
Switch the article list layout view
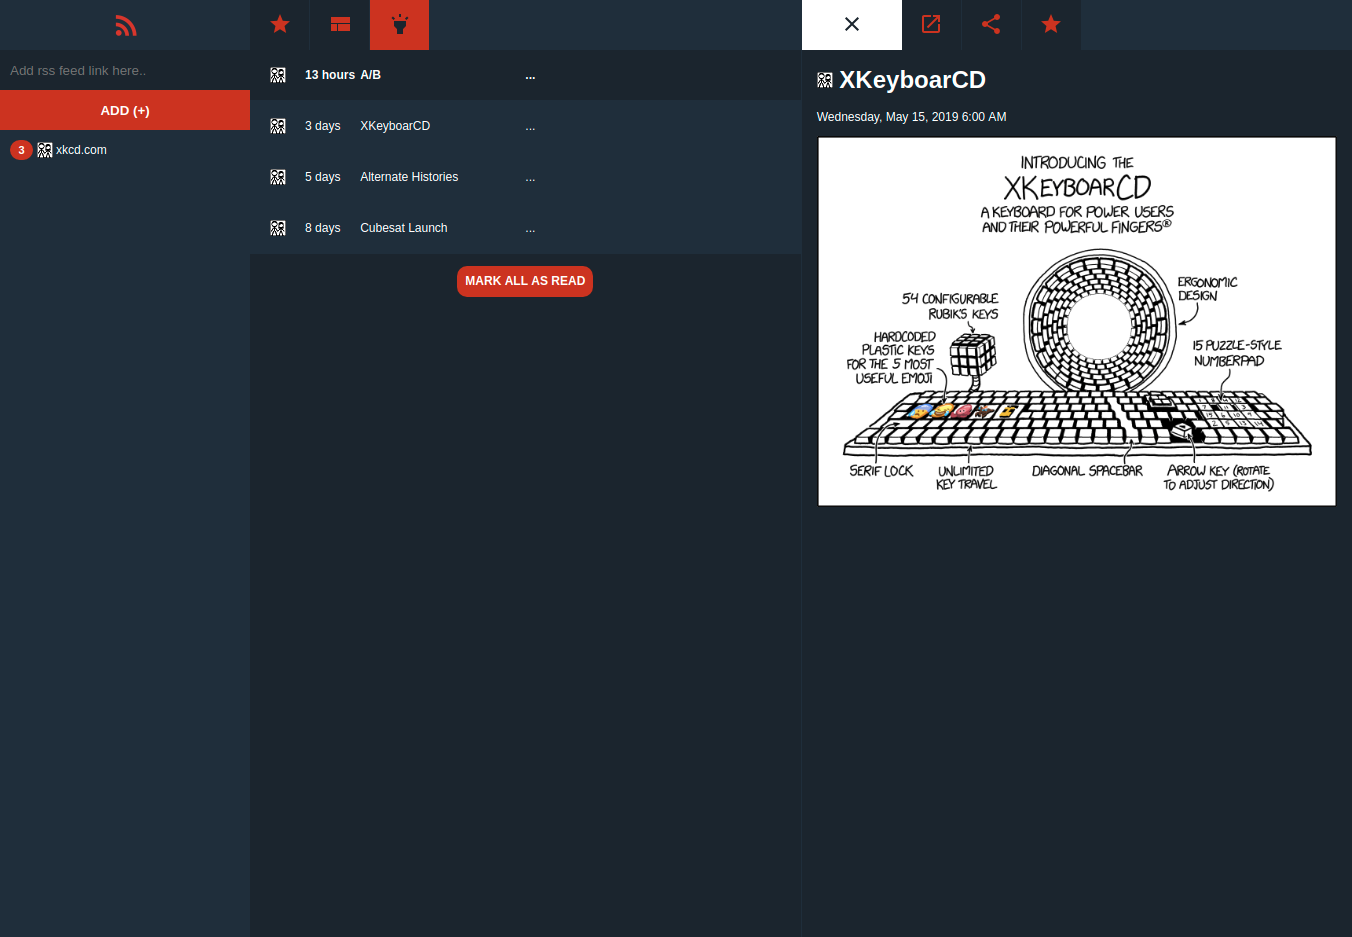pyautogui.click(x=340, y=24)
